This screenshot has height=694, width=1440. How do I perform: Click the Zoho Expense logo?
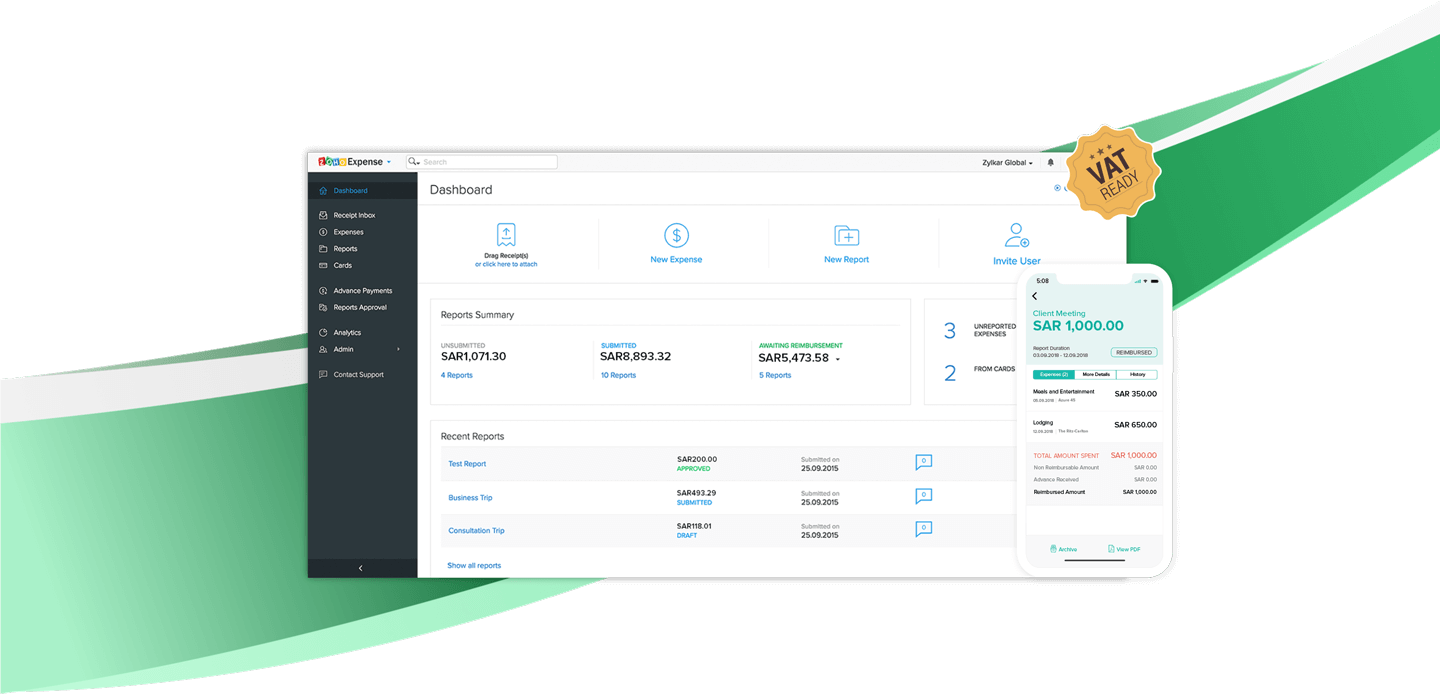tap(350, 162)
